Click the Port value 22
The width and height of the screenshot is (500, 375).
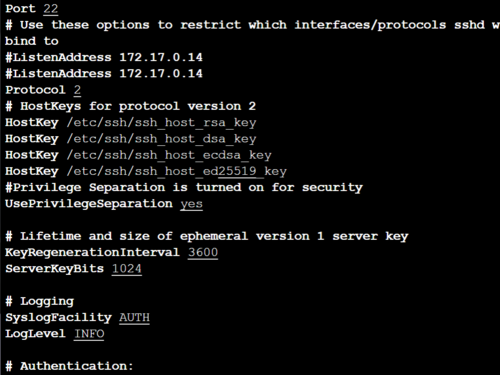[51, 8]
